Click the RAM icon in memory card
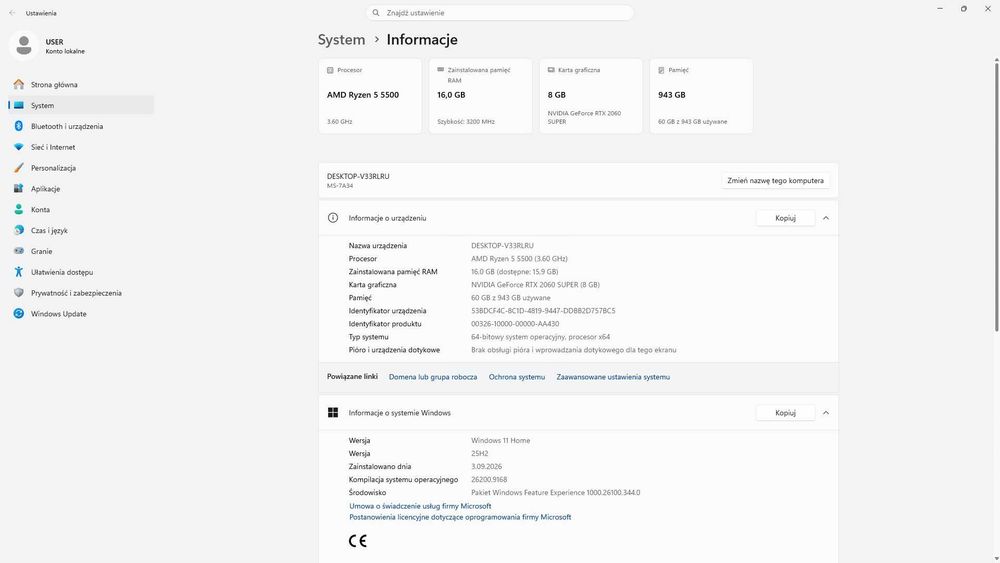Screen dimensions: 1000x563 pos(440,69)
